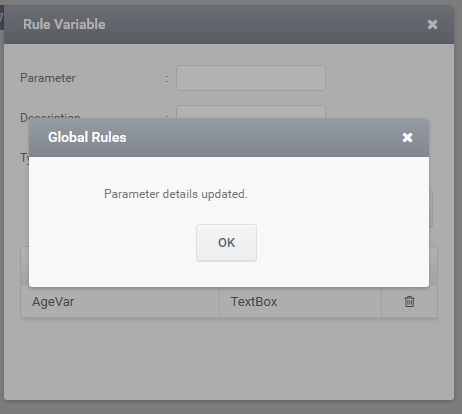Click the dark tab at top-left corner
462x414 pixels.
point(2,17)
